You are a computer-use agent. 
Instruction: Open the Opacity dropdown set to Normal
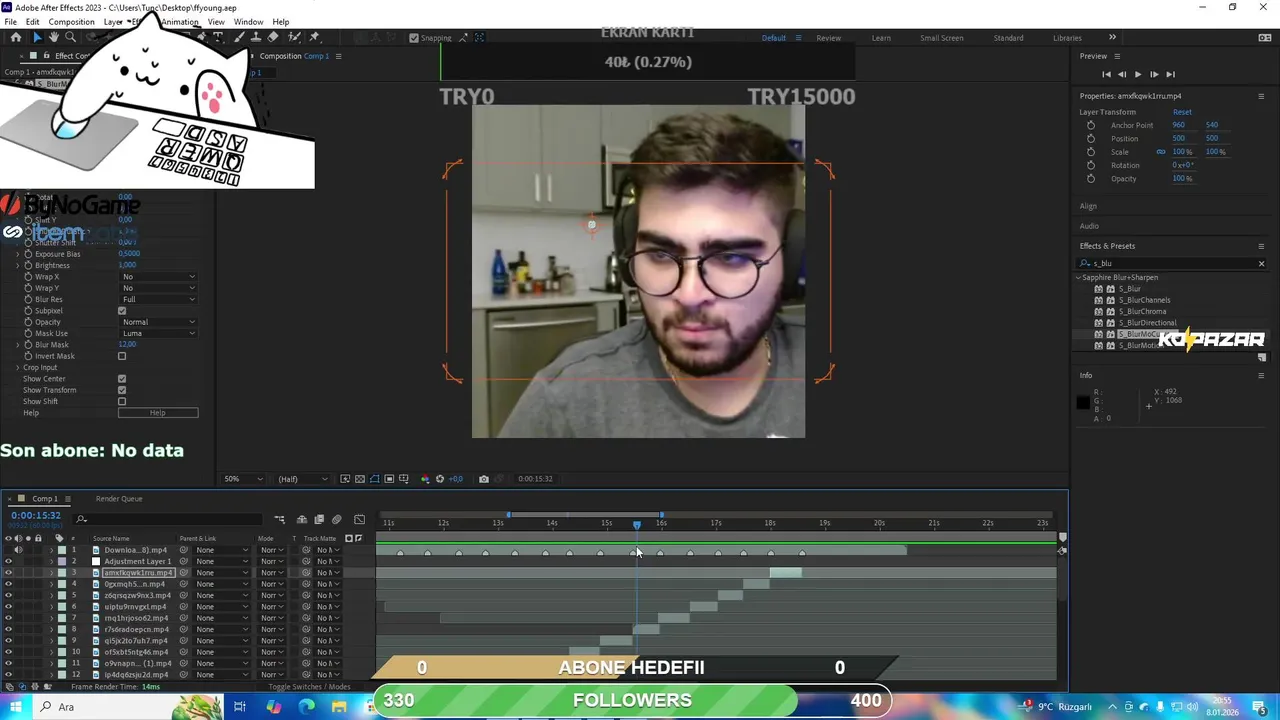pos(158,322)
